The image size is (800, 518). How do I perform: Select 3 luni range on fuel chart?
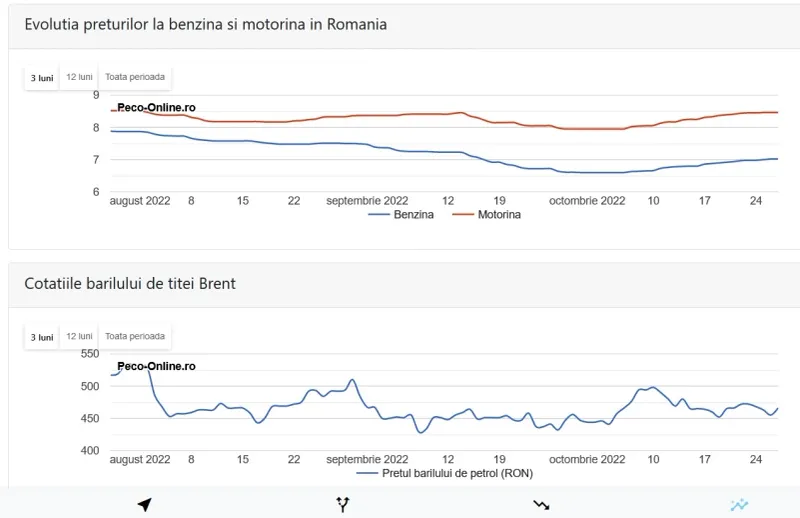coord(42,78)
